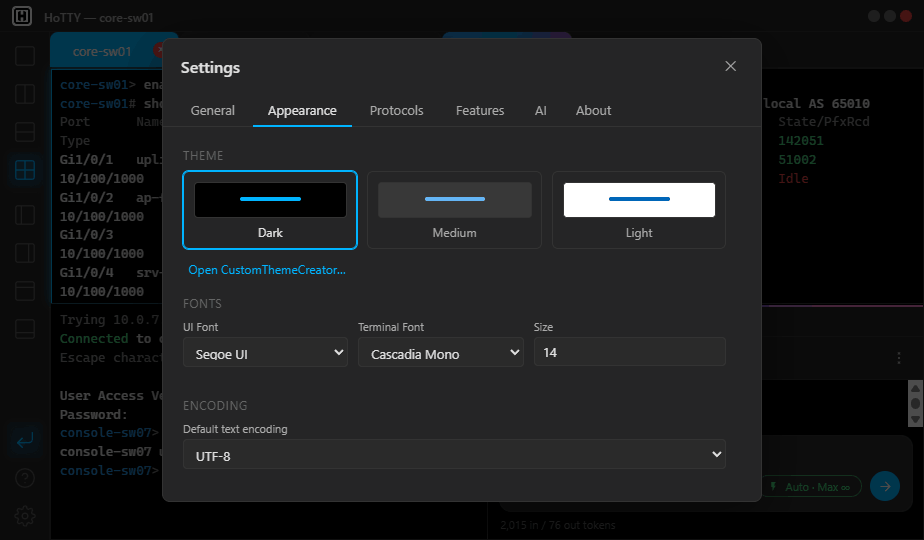Click the Settings dialog title
The image size is (924, 540).
210,68
